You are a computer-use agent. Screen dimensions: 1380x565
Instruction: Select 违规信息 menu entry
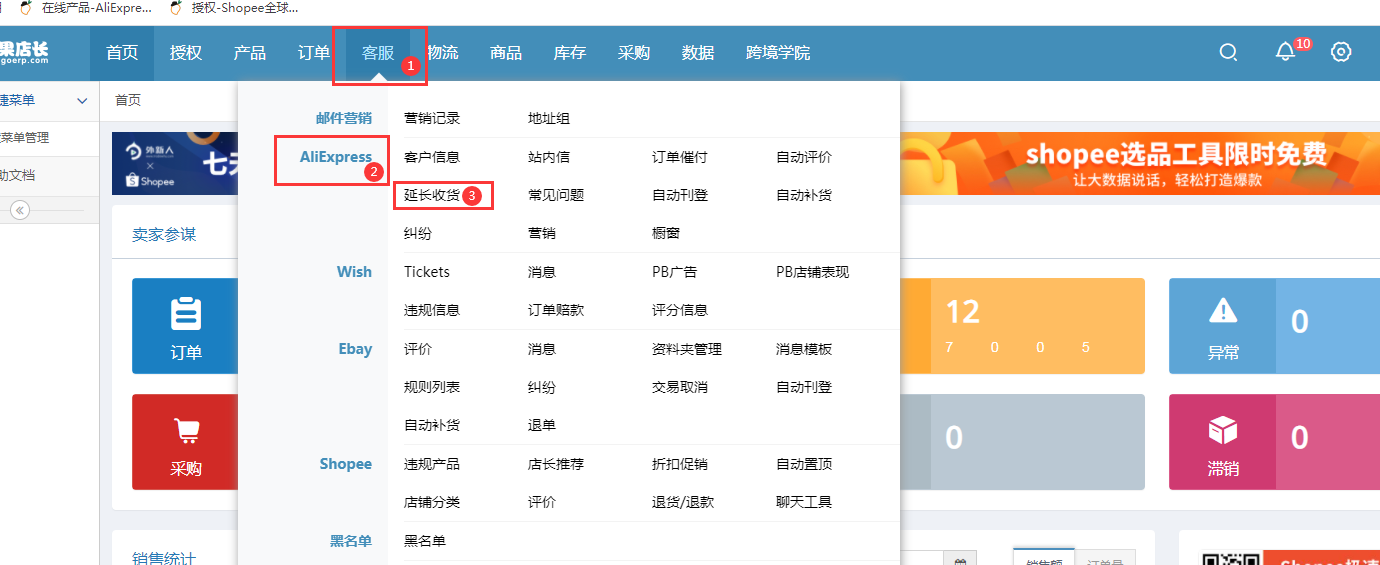tap(432, 310)
